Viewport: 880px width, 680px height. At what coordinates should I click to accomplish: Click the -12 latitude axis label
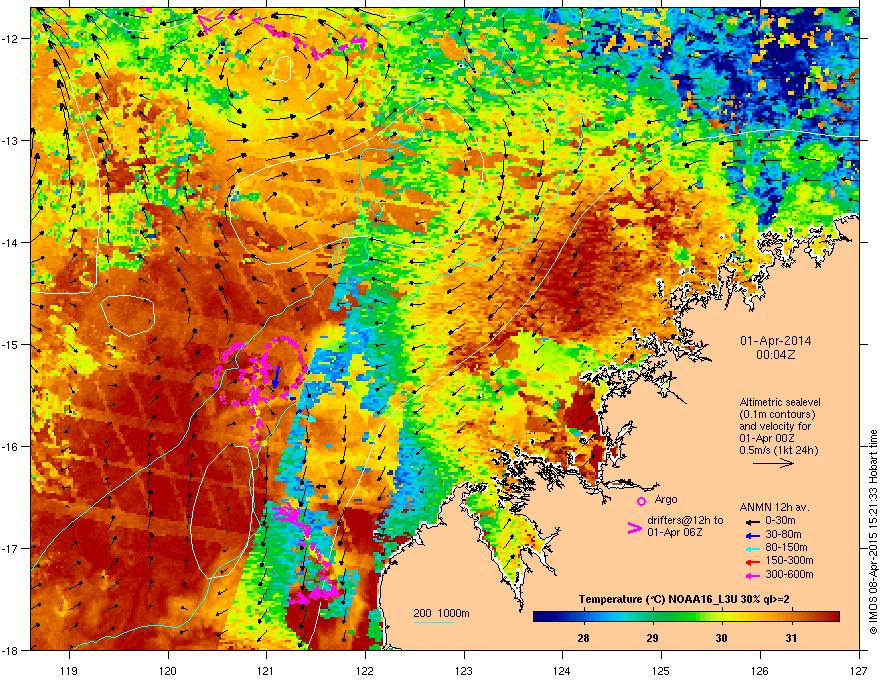[10, 39]
